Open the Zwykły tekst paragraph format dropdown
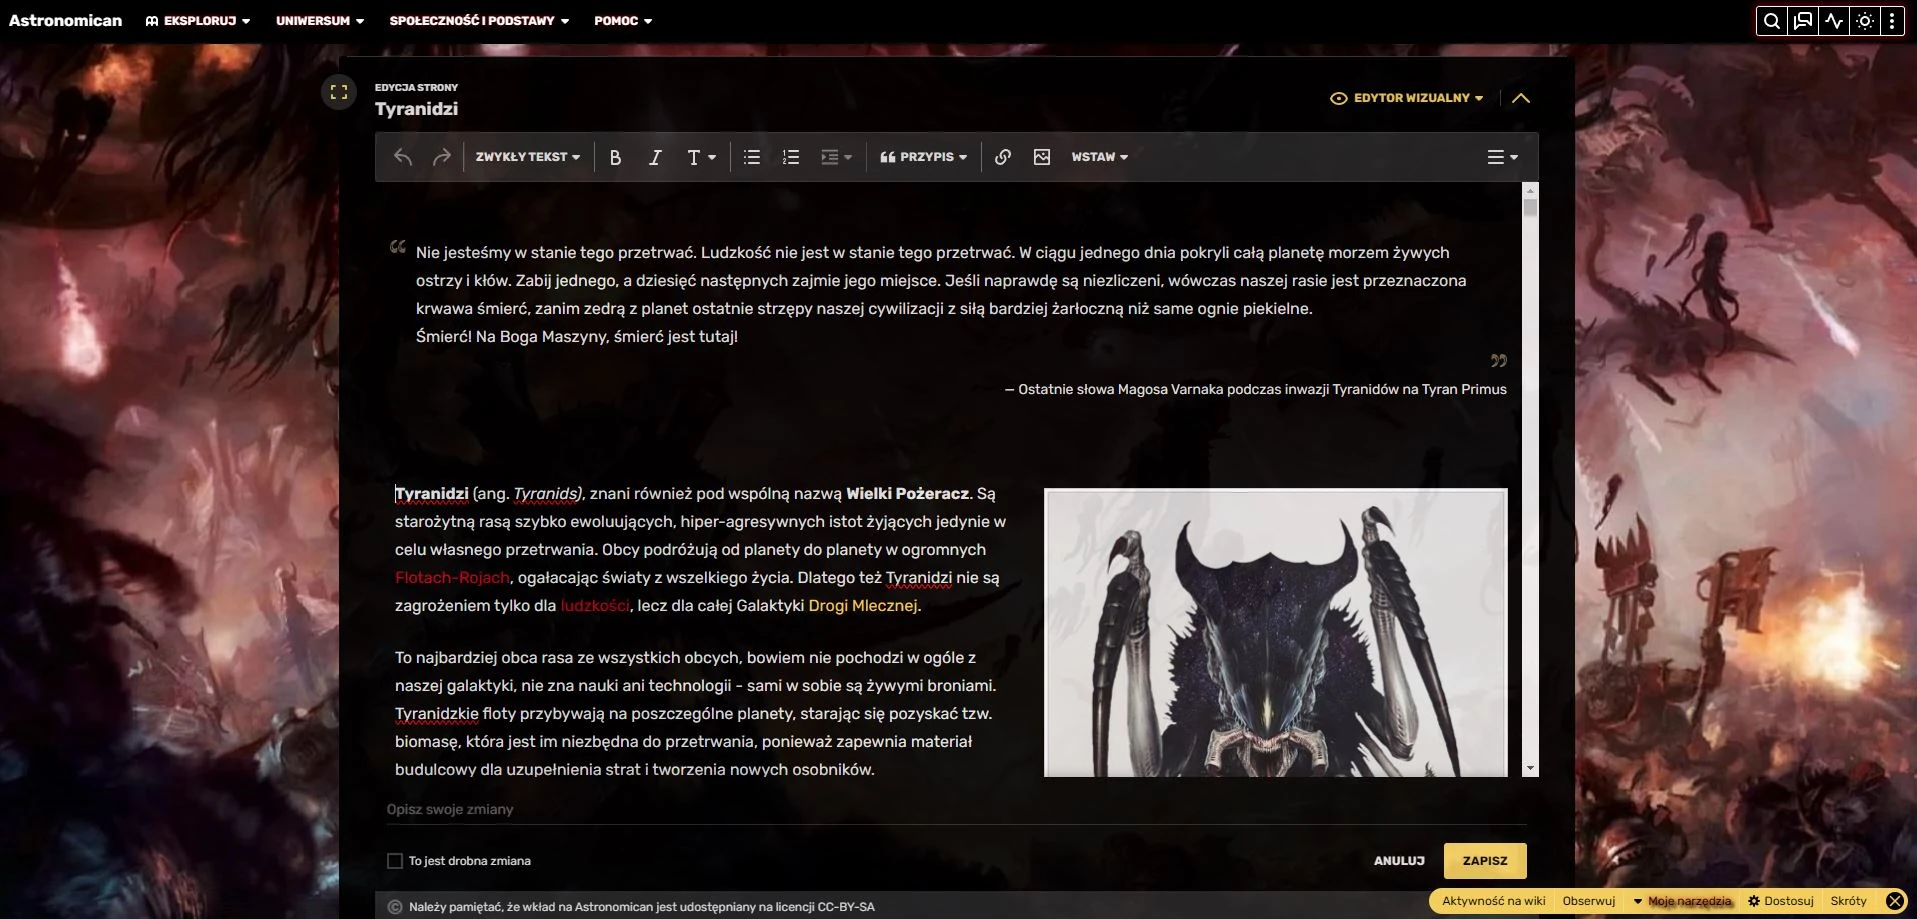The height and width of the screenshot is (919, 1917). [527, 157]
